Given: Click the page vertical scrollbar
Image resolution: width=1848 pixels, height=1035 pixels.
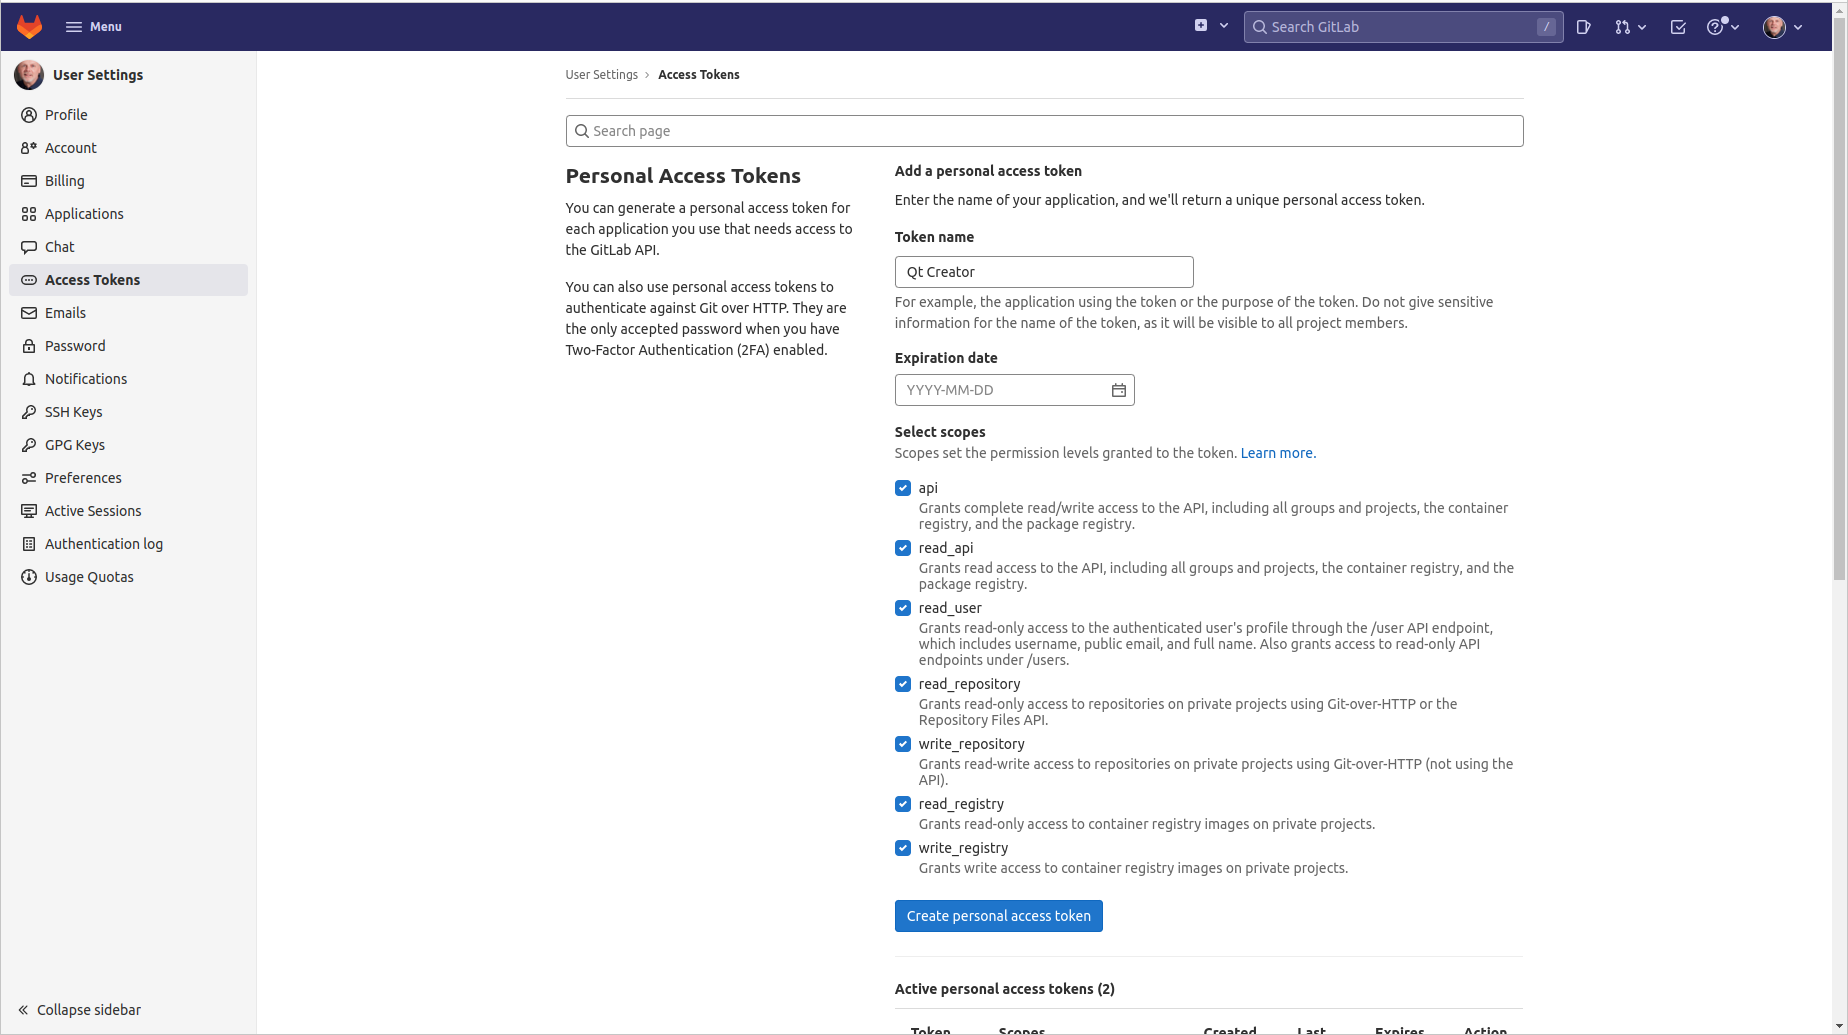Looking at the screenshot, I should click(1839, 300).
